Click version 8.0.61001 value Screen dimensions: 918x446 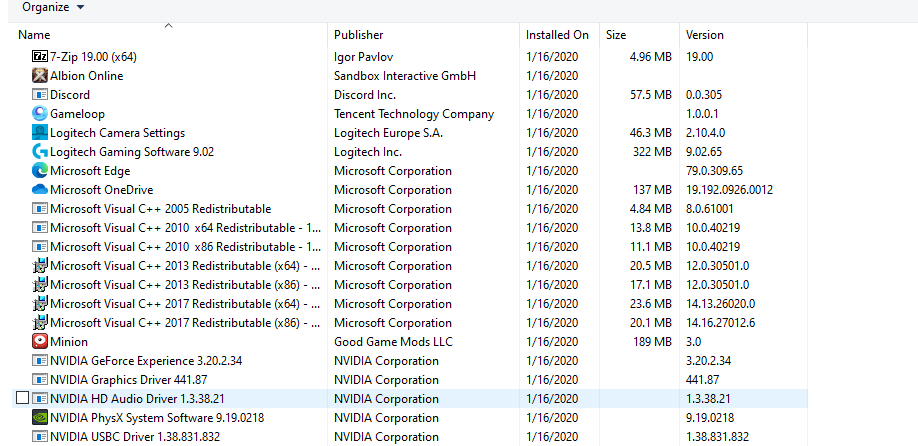click(x=710, y=209)
